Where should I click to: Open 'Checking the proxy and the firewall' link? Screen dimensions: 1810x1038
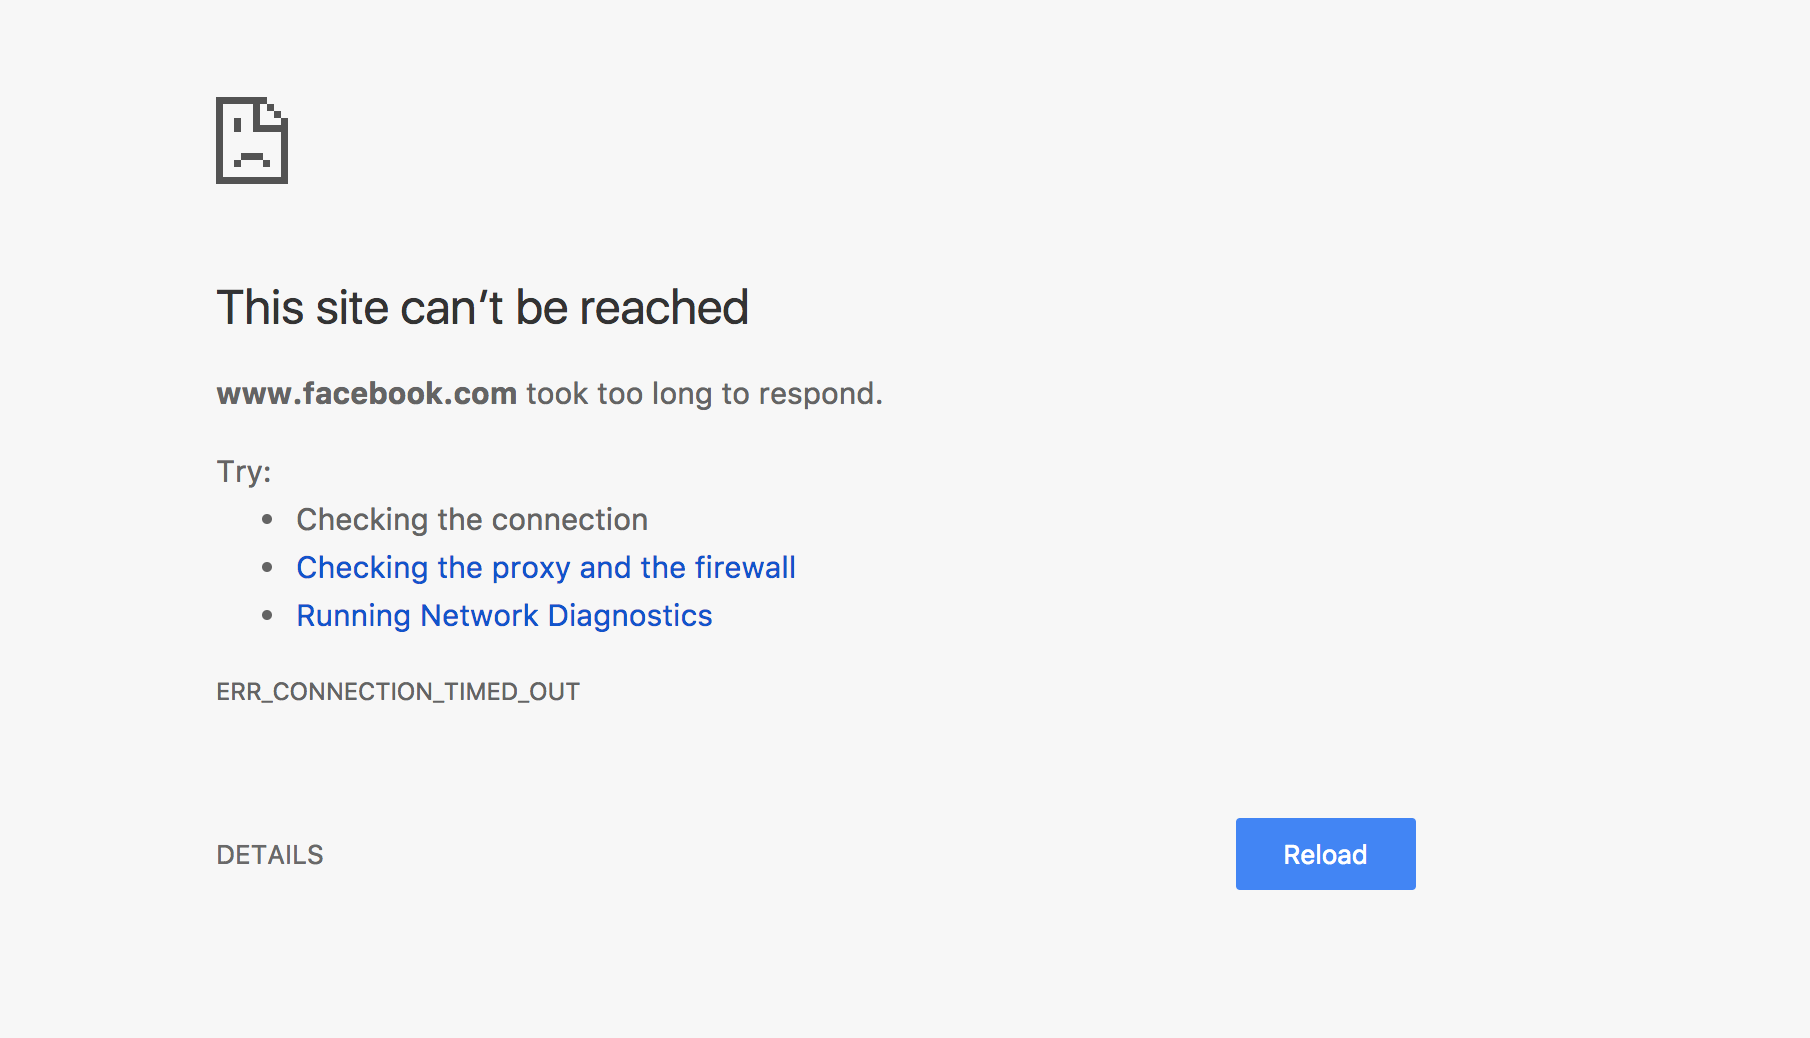[546, 568]
